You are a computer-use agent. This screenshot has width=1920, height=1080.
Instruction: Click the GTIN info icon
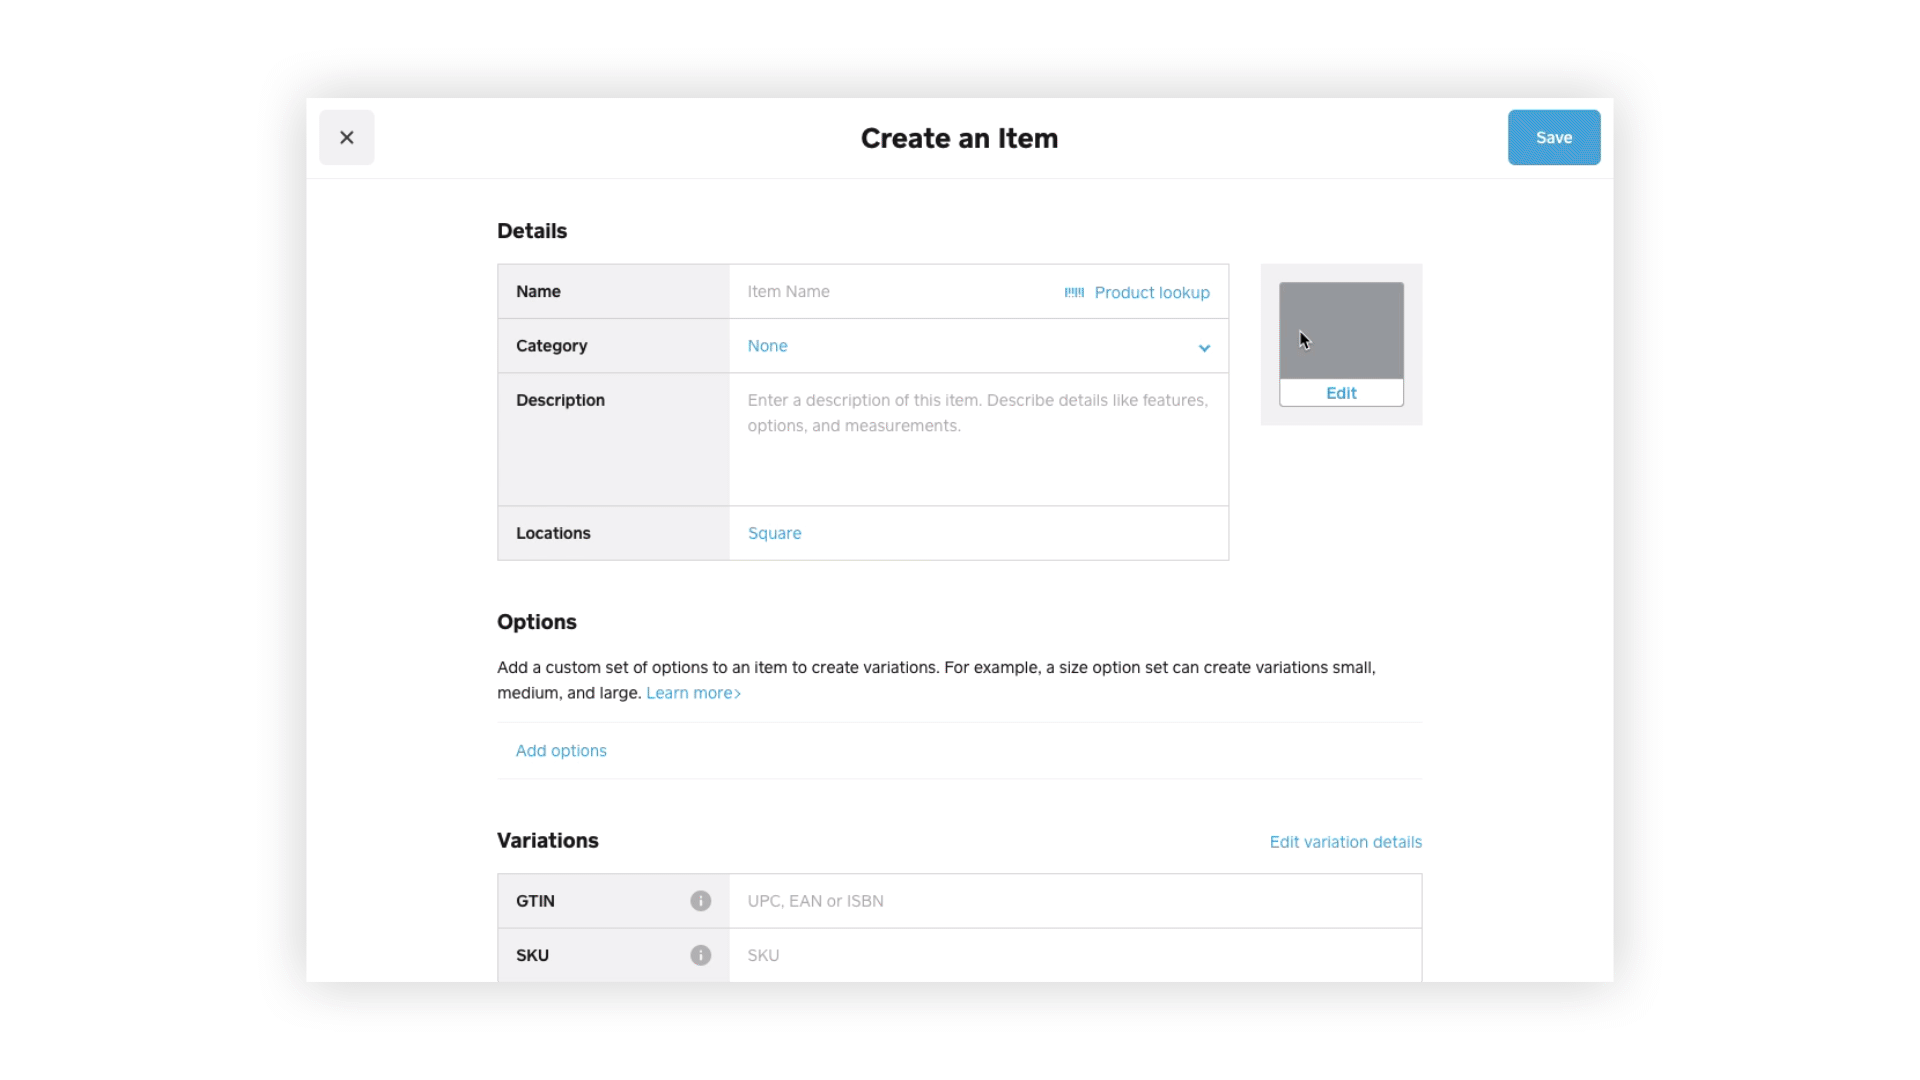tap(700, 901)
